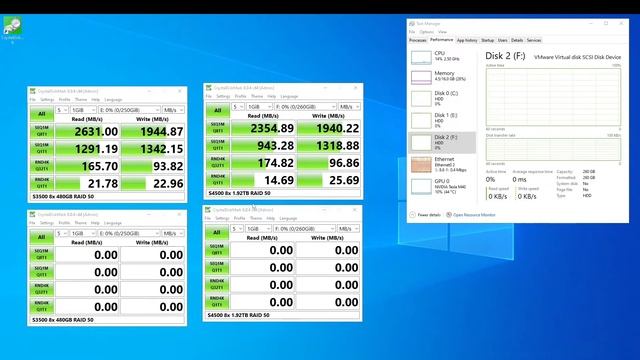
Task: Click All button in idle S3500 window
Action: tap(42, 237)
